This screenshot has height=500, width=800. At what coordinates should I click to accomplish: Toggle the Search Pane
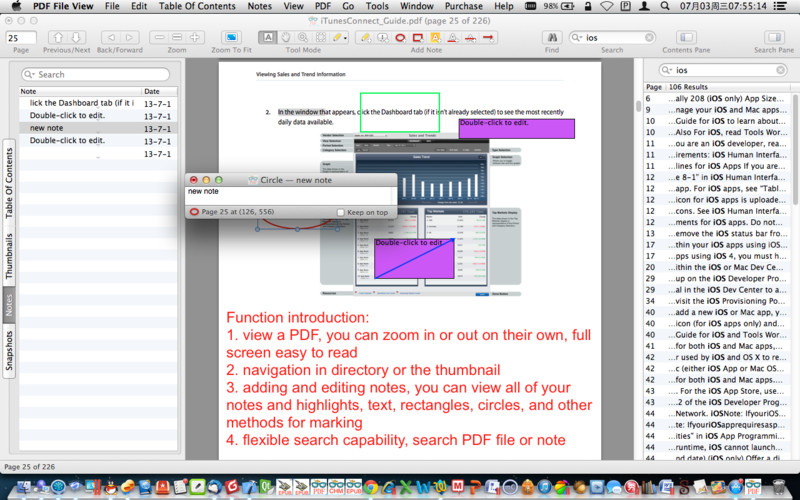pos(774,37)
